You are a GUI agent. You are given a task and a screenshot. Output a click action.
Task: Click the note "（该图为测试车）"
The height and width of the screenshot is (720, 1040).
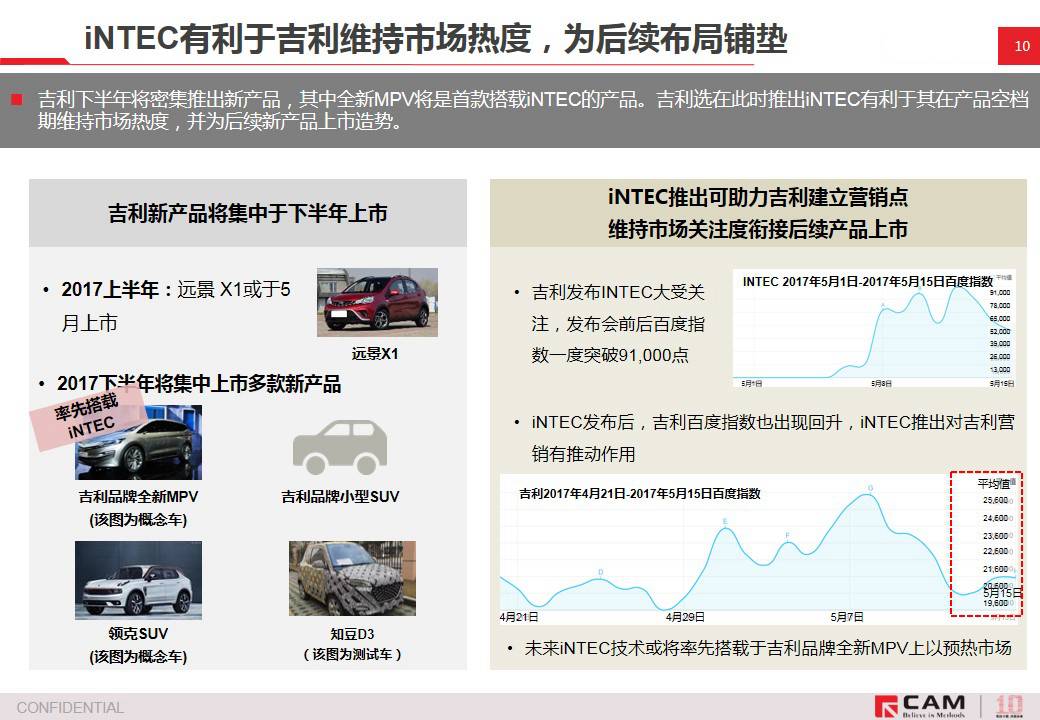click(x=352, y=654)
